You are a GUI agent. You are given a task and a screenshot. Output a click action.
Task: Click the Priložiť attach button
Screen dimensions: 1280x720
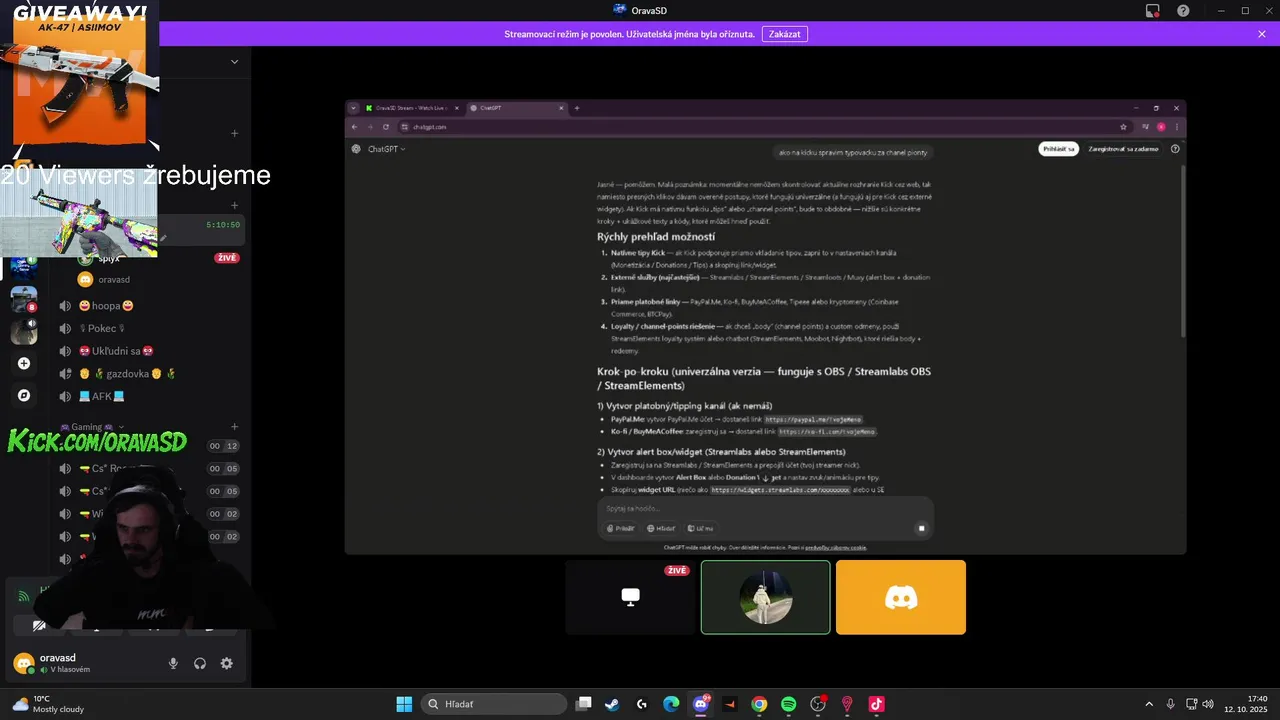[620, 528]
